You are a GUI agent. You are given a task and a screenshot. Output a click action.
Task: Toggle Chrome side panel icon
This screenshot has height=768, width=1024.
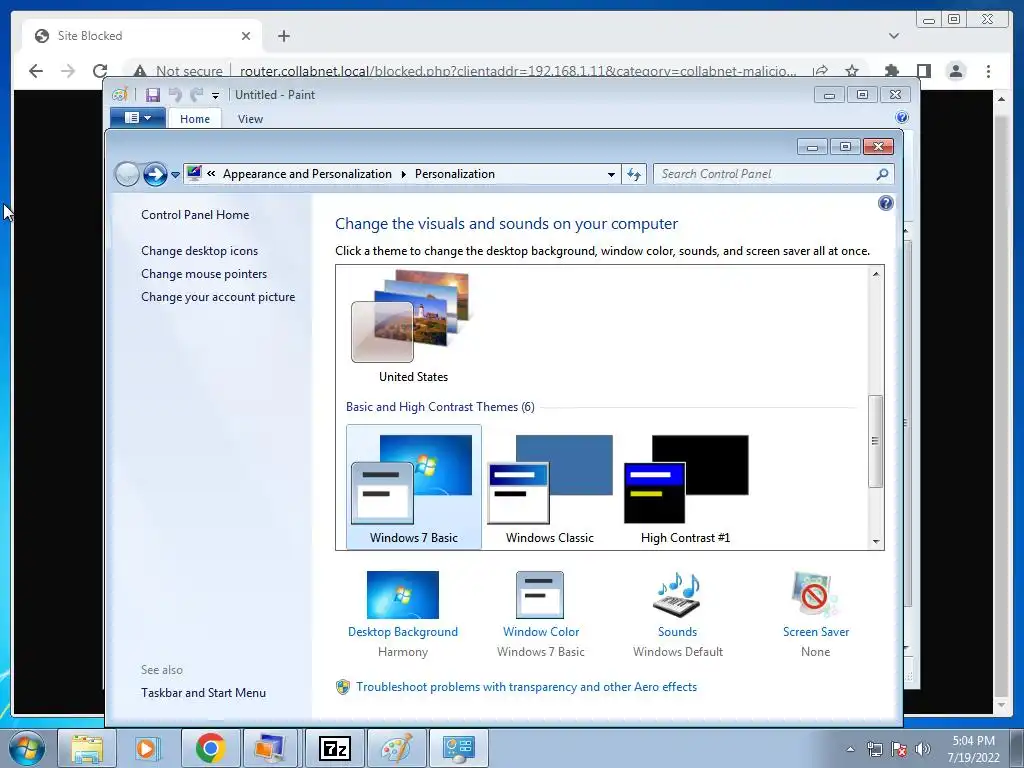click(x=923, y=71)
